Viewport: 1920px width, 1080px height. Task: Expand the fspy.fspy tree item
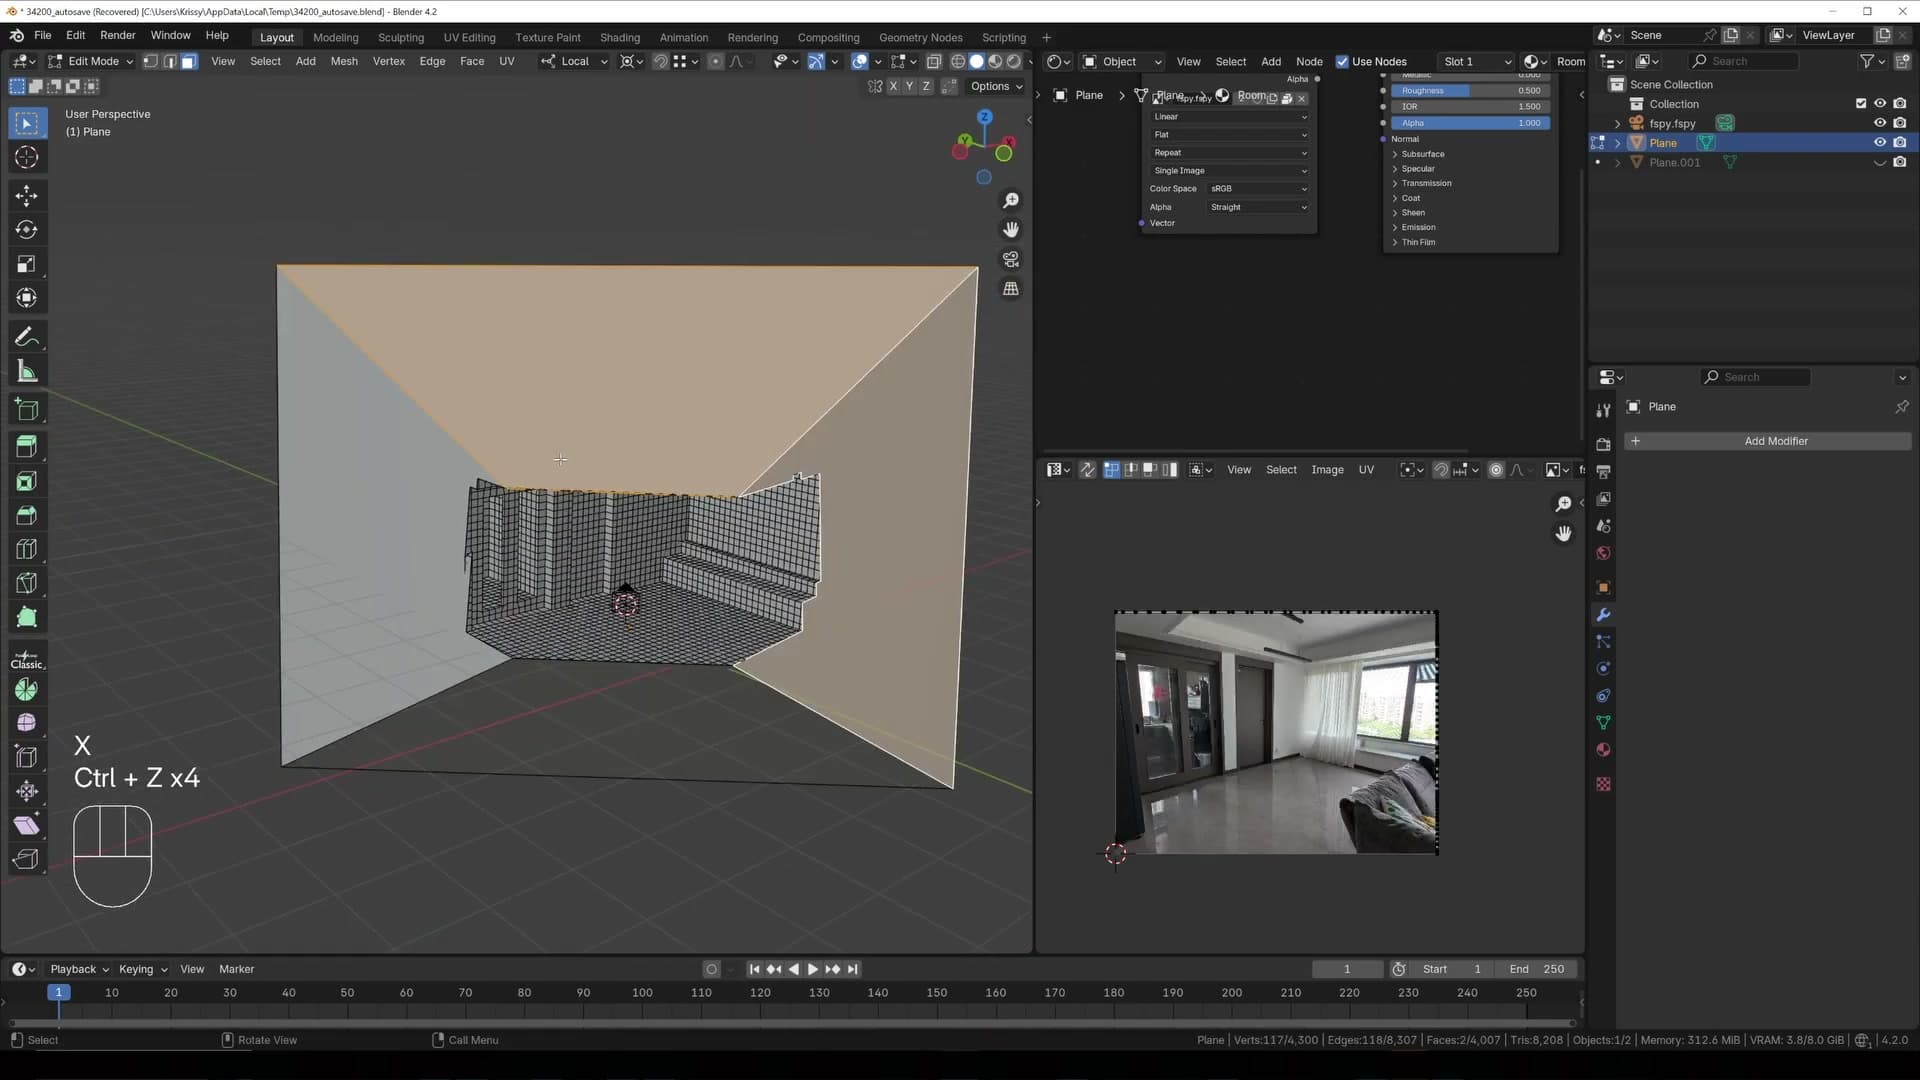(x=1617, y=123)
